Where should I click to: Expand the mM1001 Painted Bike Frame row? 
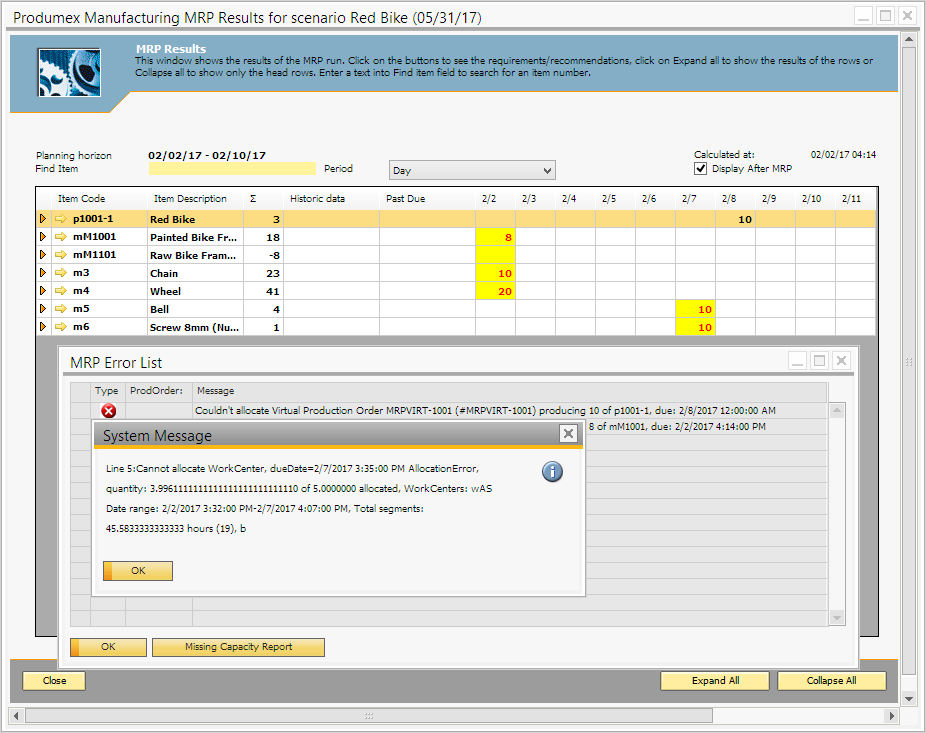coord(43,237)
